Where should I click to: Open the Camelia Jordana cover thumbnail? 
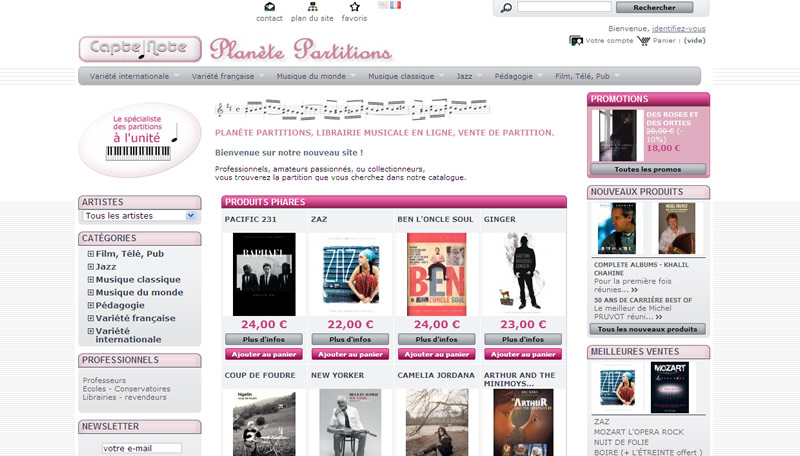(x=437, y=422)
